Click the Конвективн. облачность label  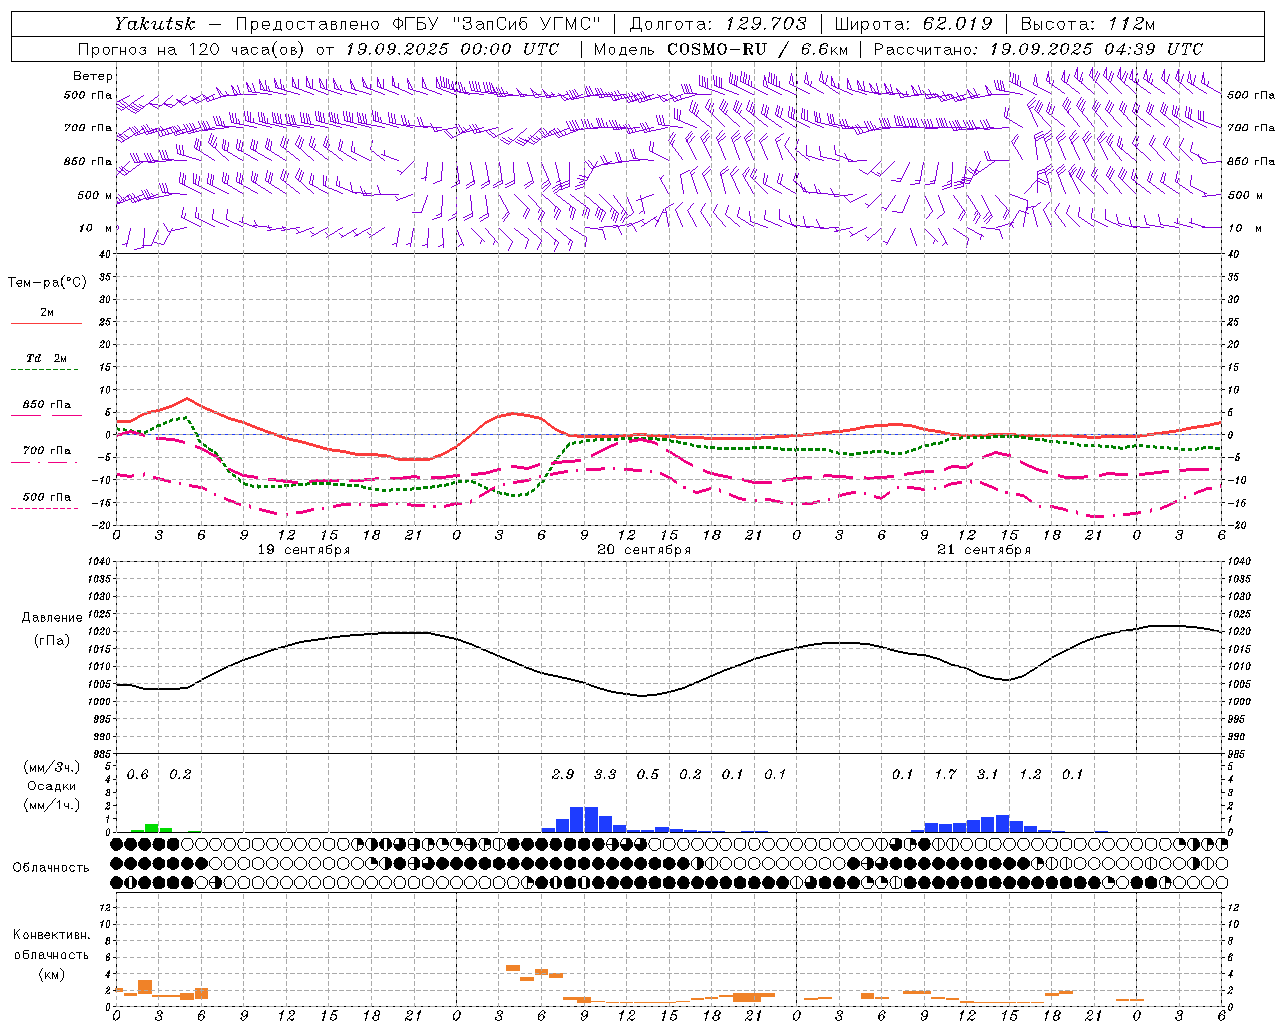point(51,944)
